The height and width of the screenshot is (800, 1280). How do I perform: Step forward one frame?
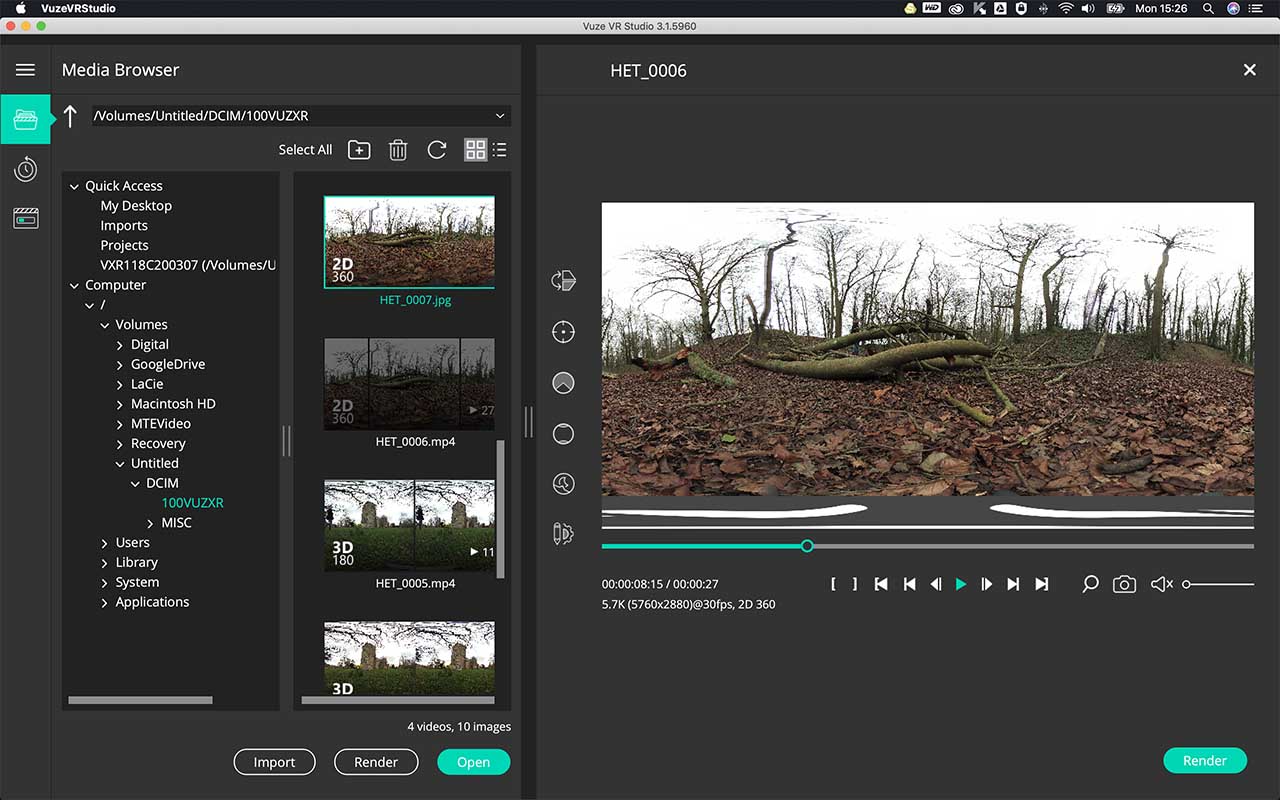[987, 584]
